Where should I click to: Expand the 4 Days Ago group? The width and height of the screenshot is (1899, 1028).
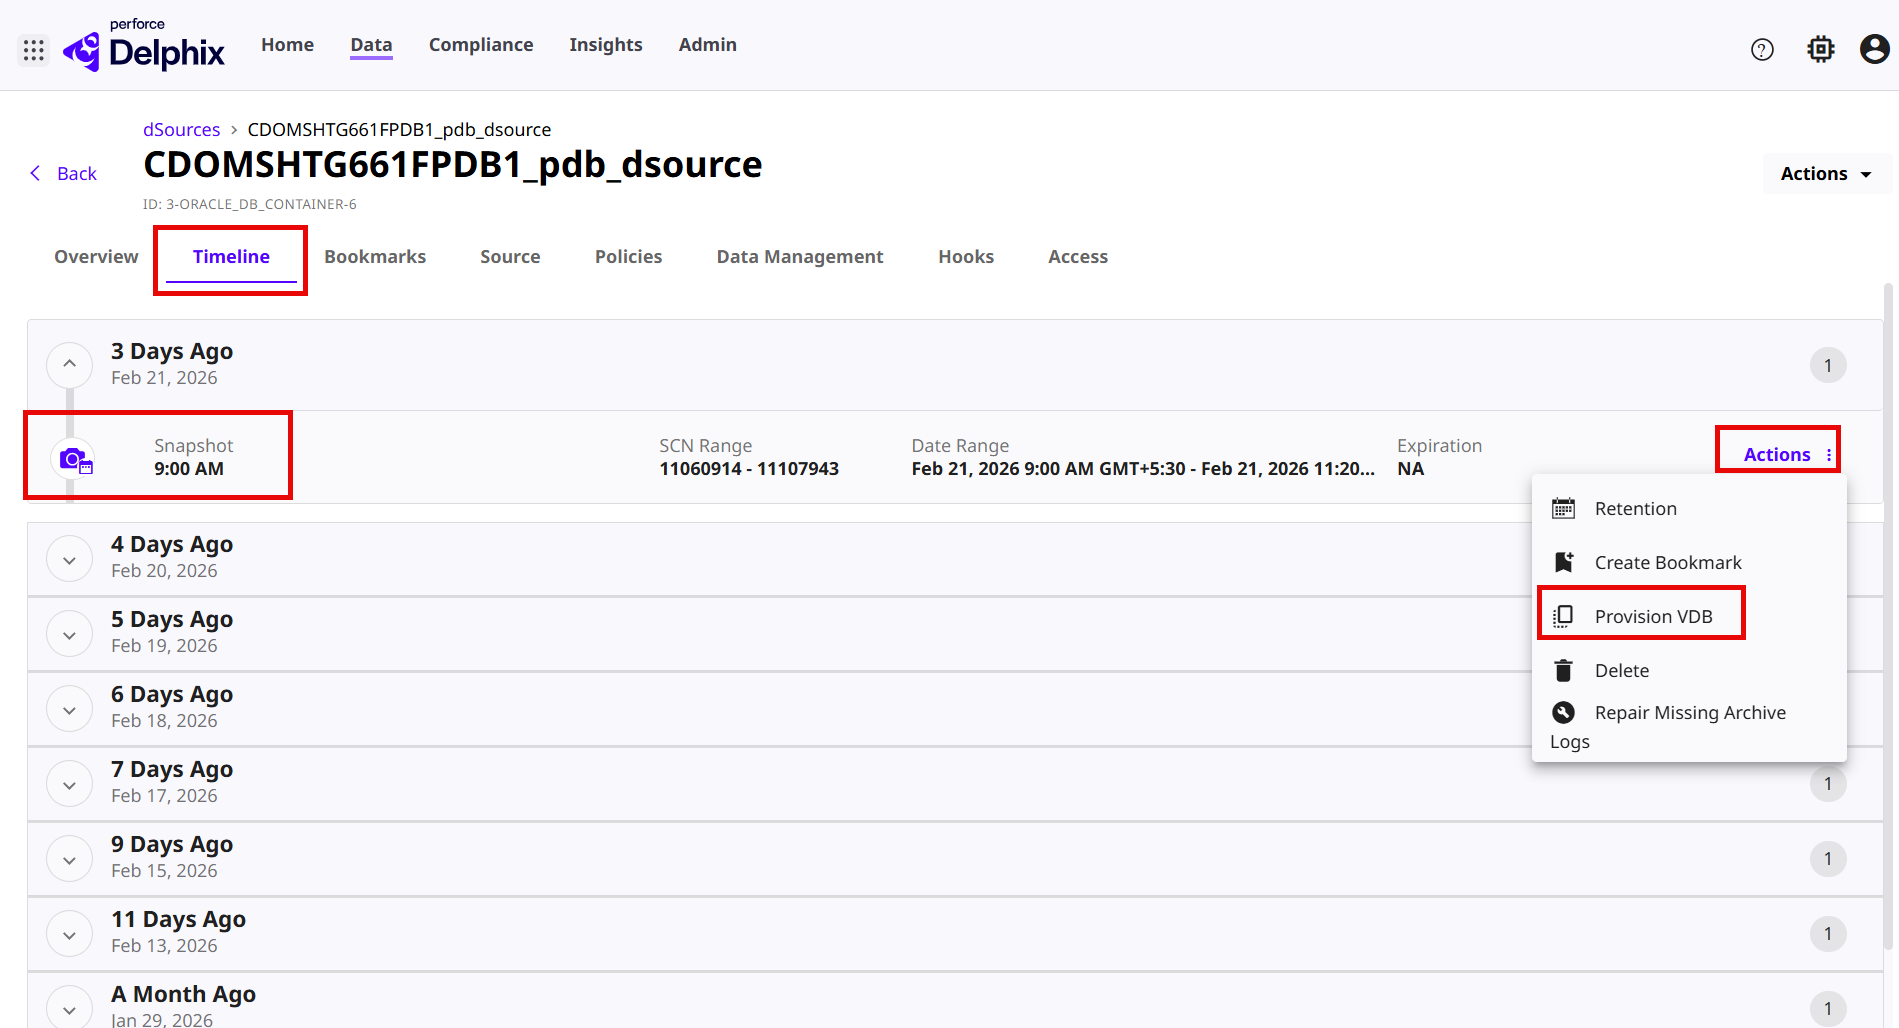(x=70, y=560)
